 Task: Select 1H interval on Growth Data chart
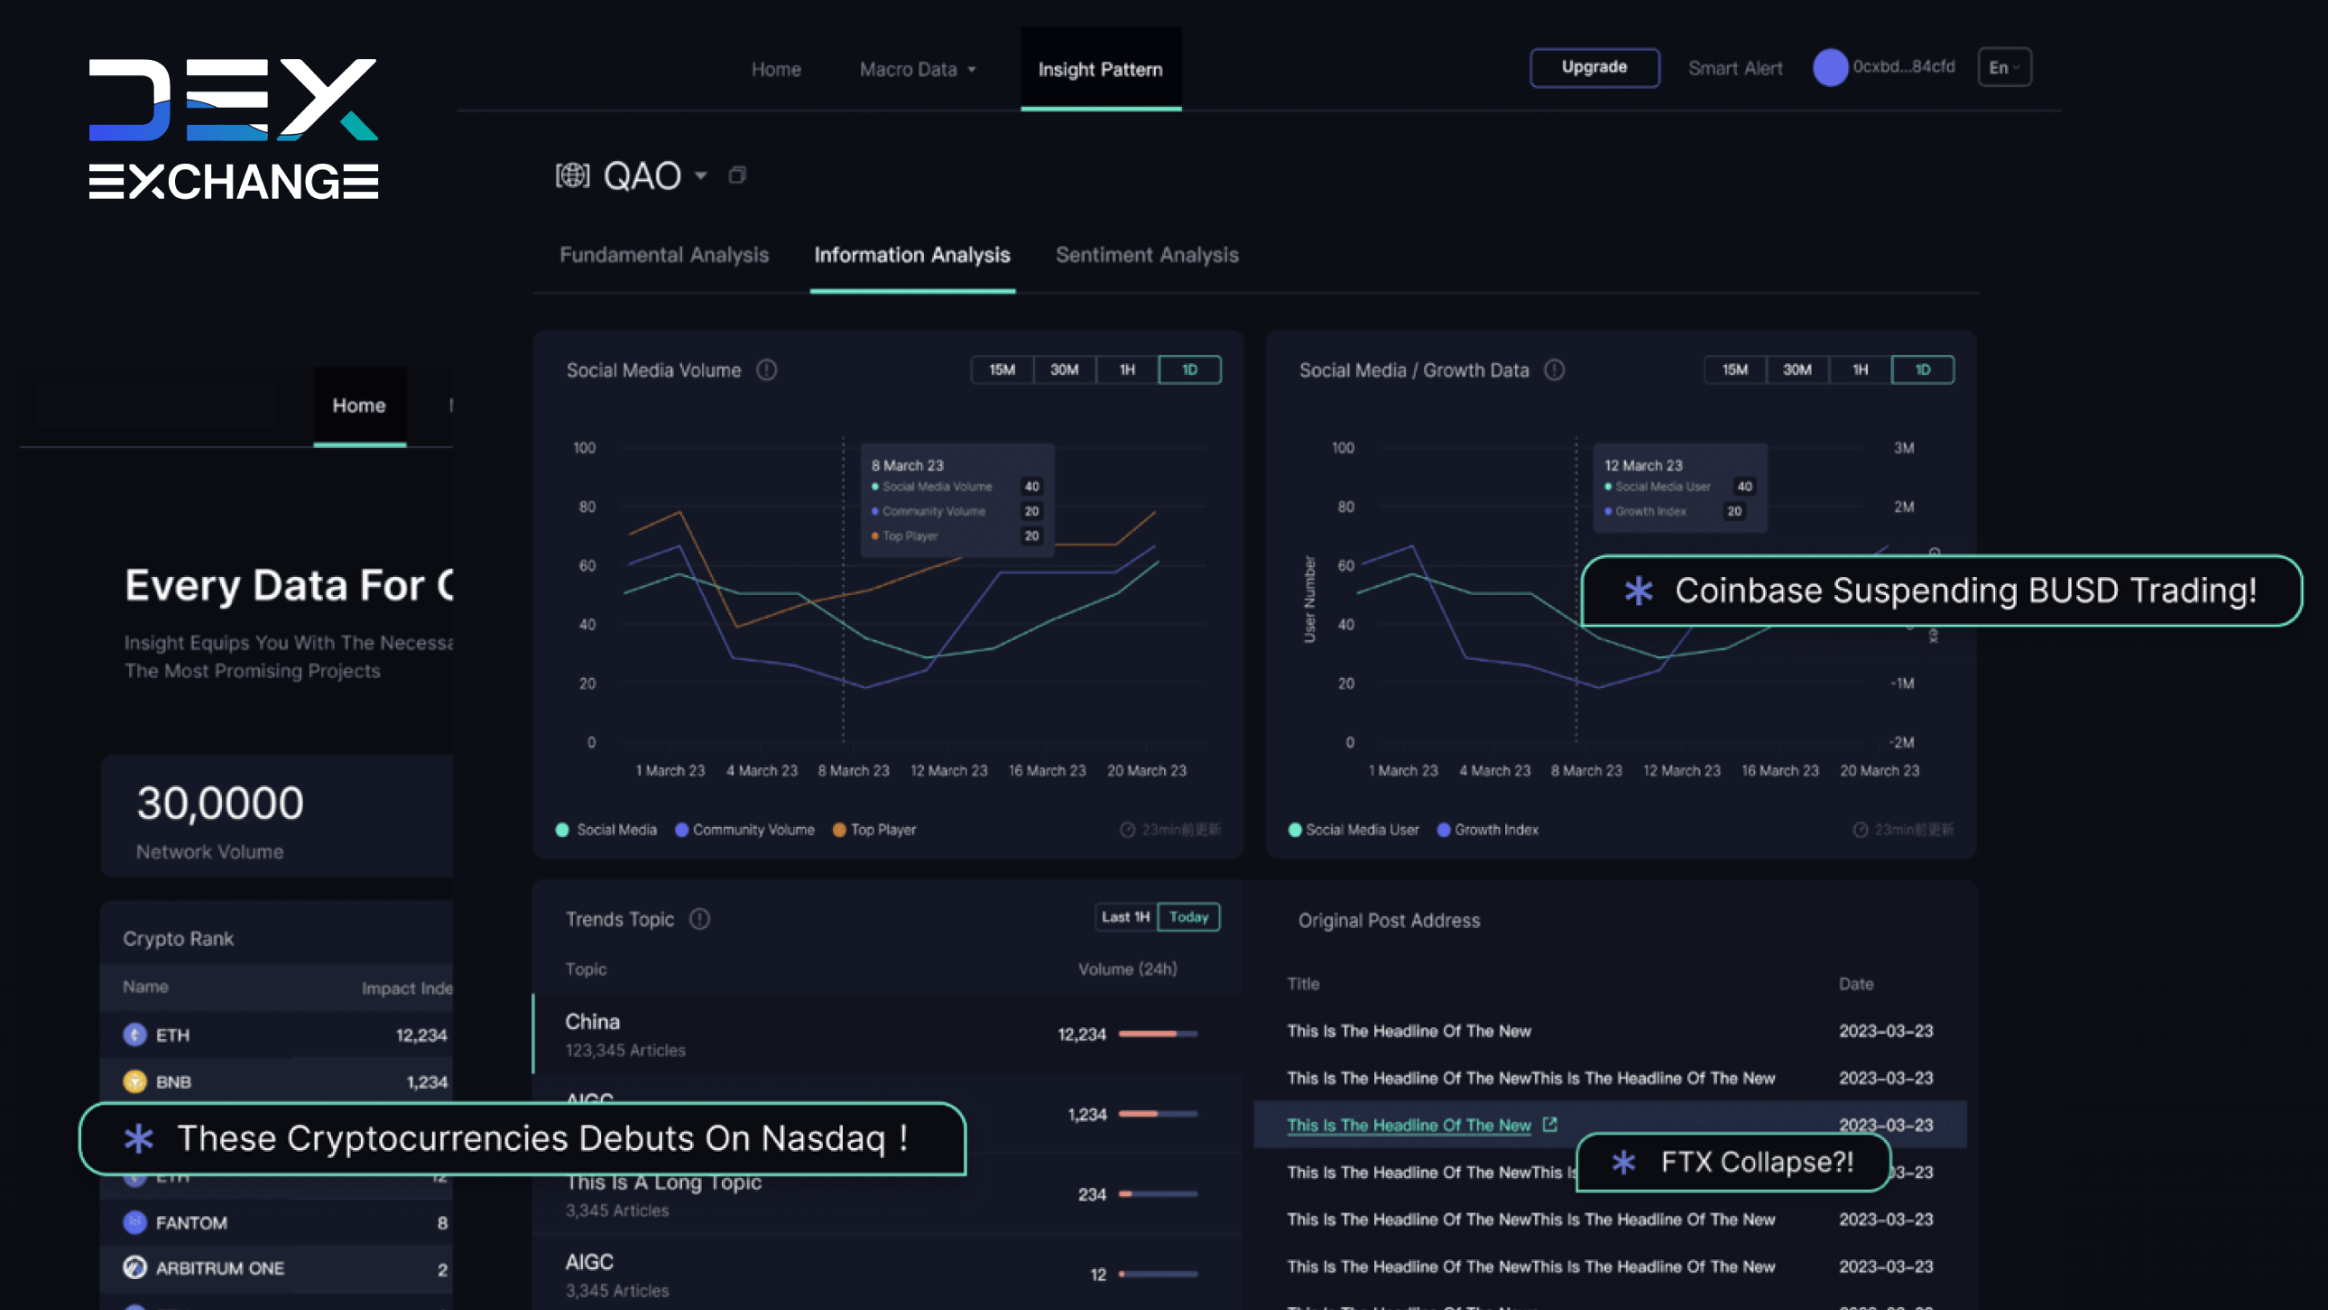1860,370
